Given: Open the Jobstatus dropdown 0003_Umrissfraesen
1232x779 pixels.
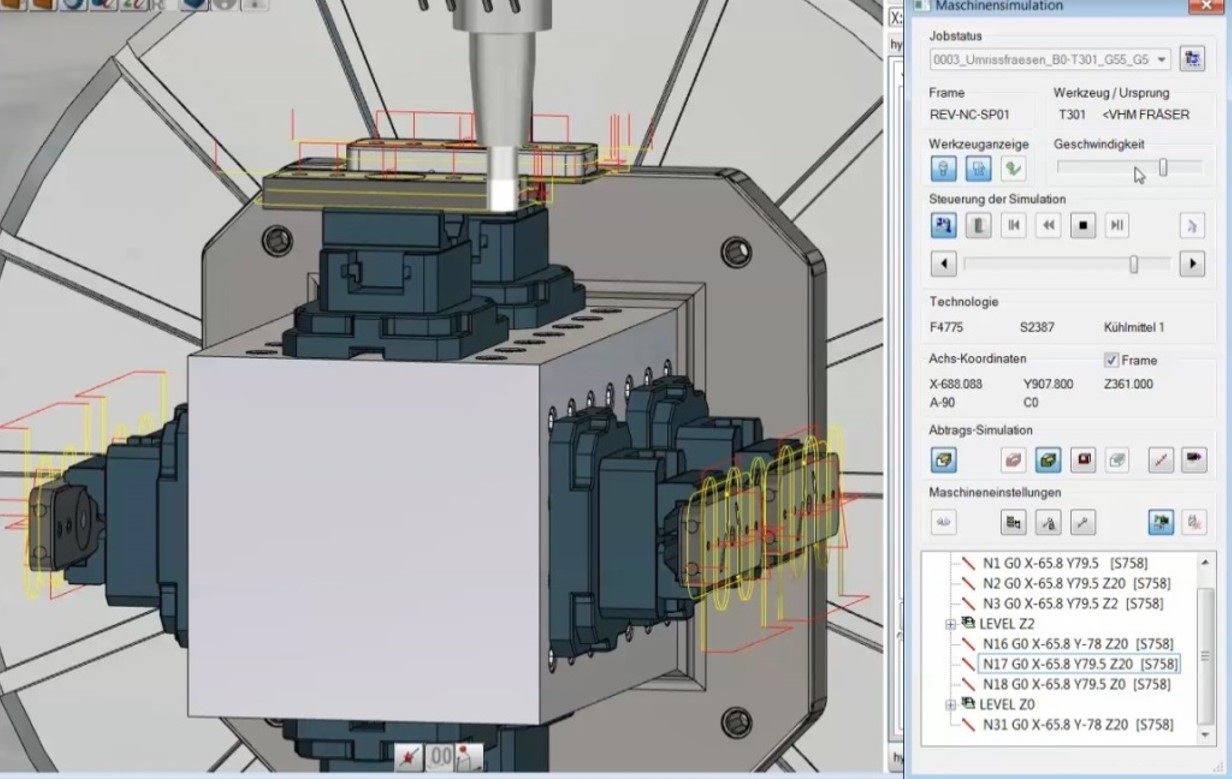Looking at the screenshot, I should coord(1050,59).
